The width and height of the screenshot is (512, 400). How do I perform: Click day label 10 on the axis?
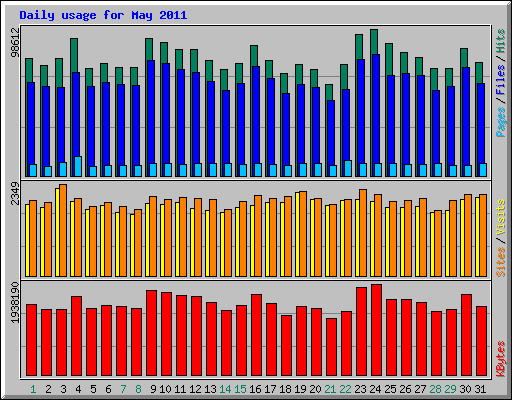click(165, 389)
